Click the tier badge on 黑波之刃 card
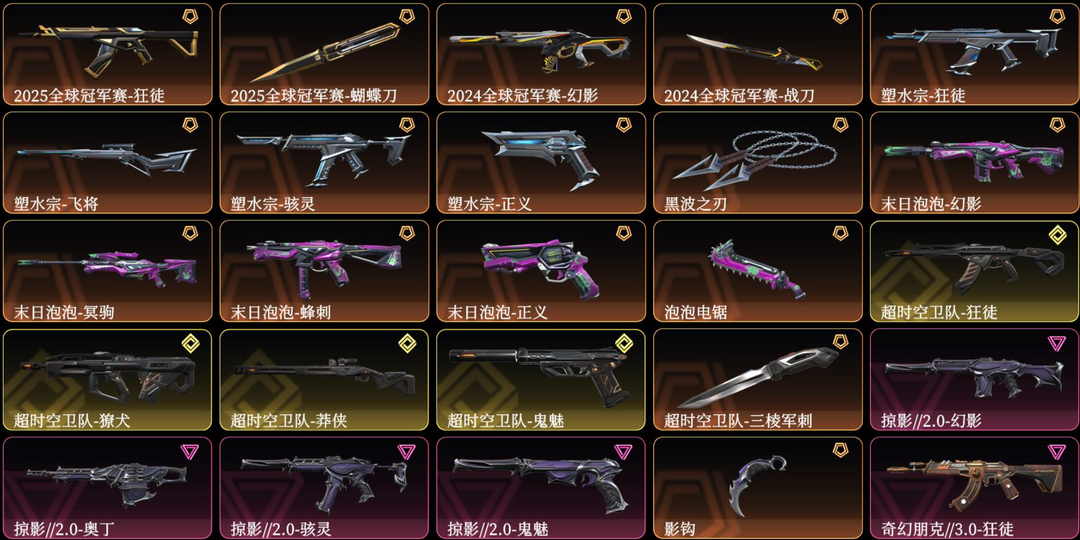Image resolution: width=1080 pixels, height=540 pixels. point(840,125)
